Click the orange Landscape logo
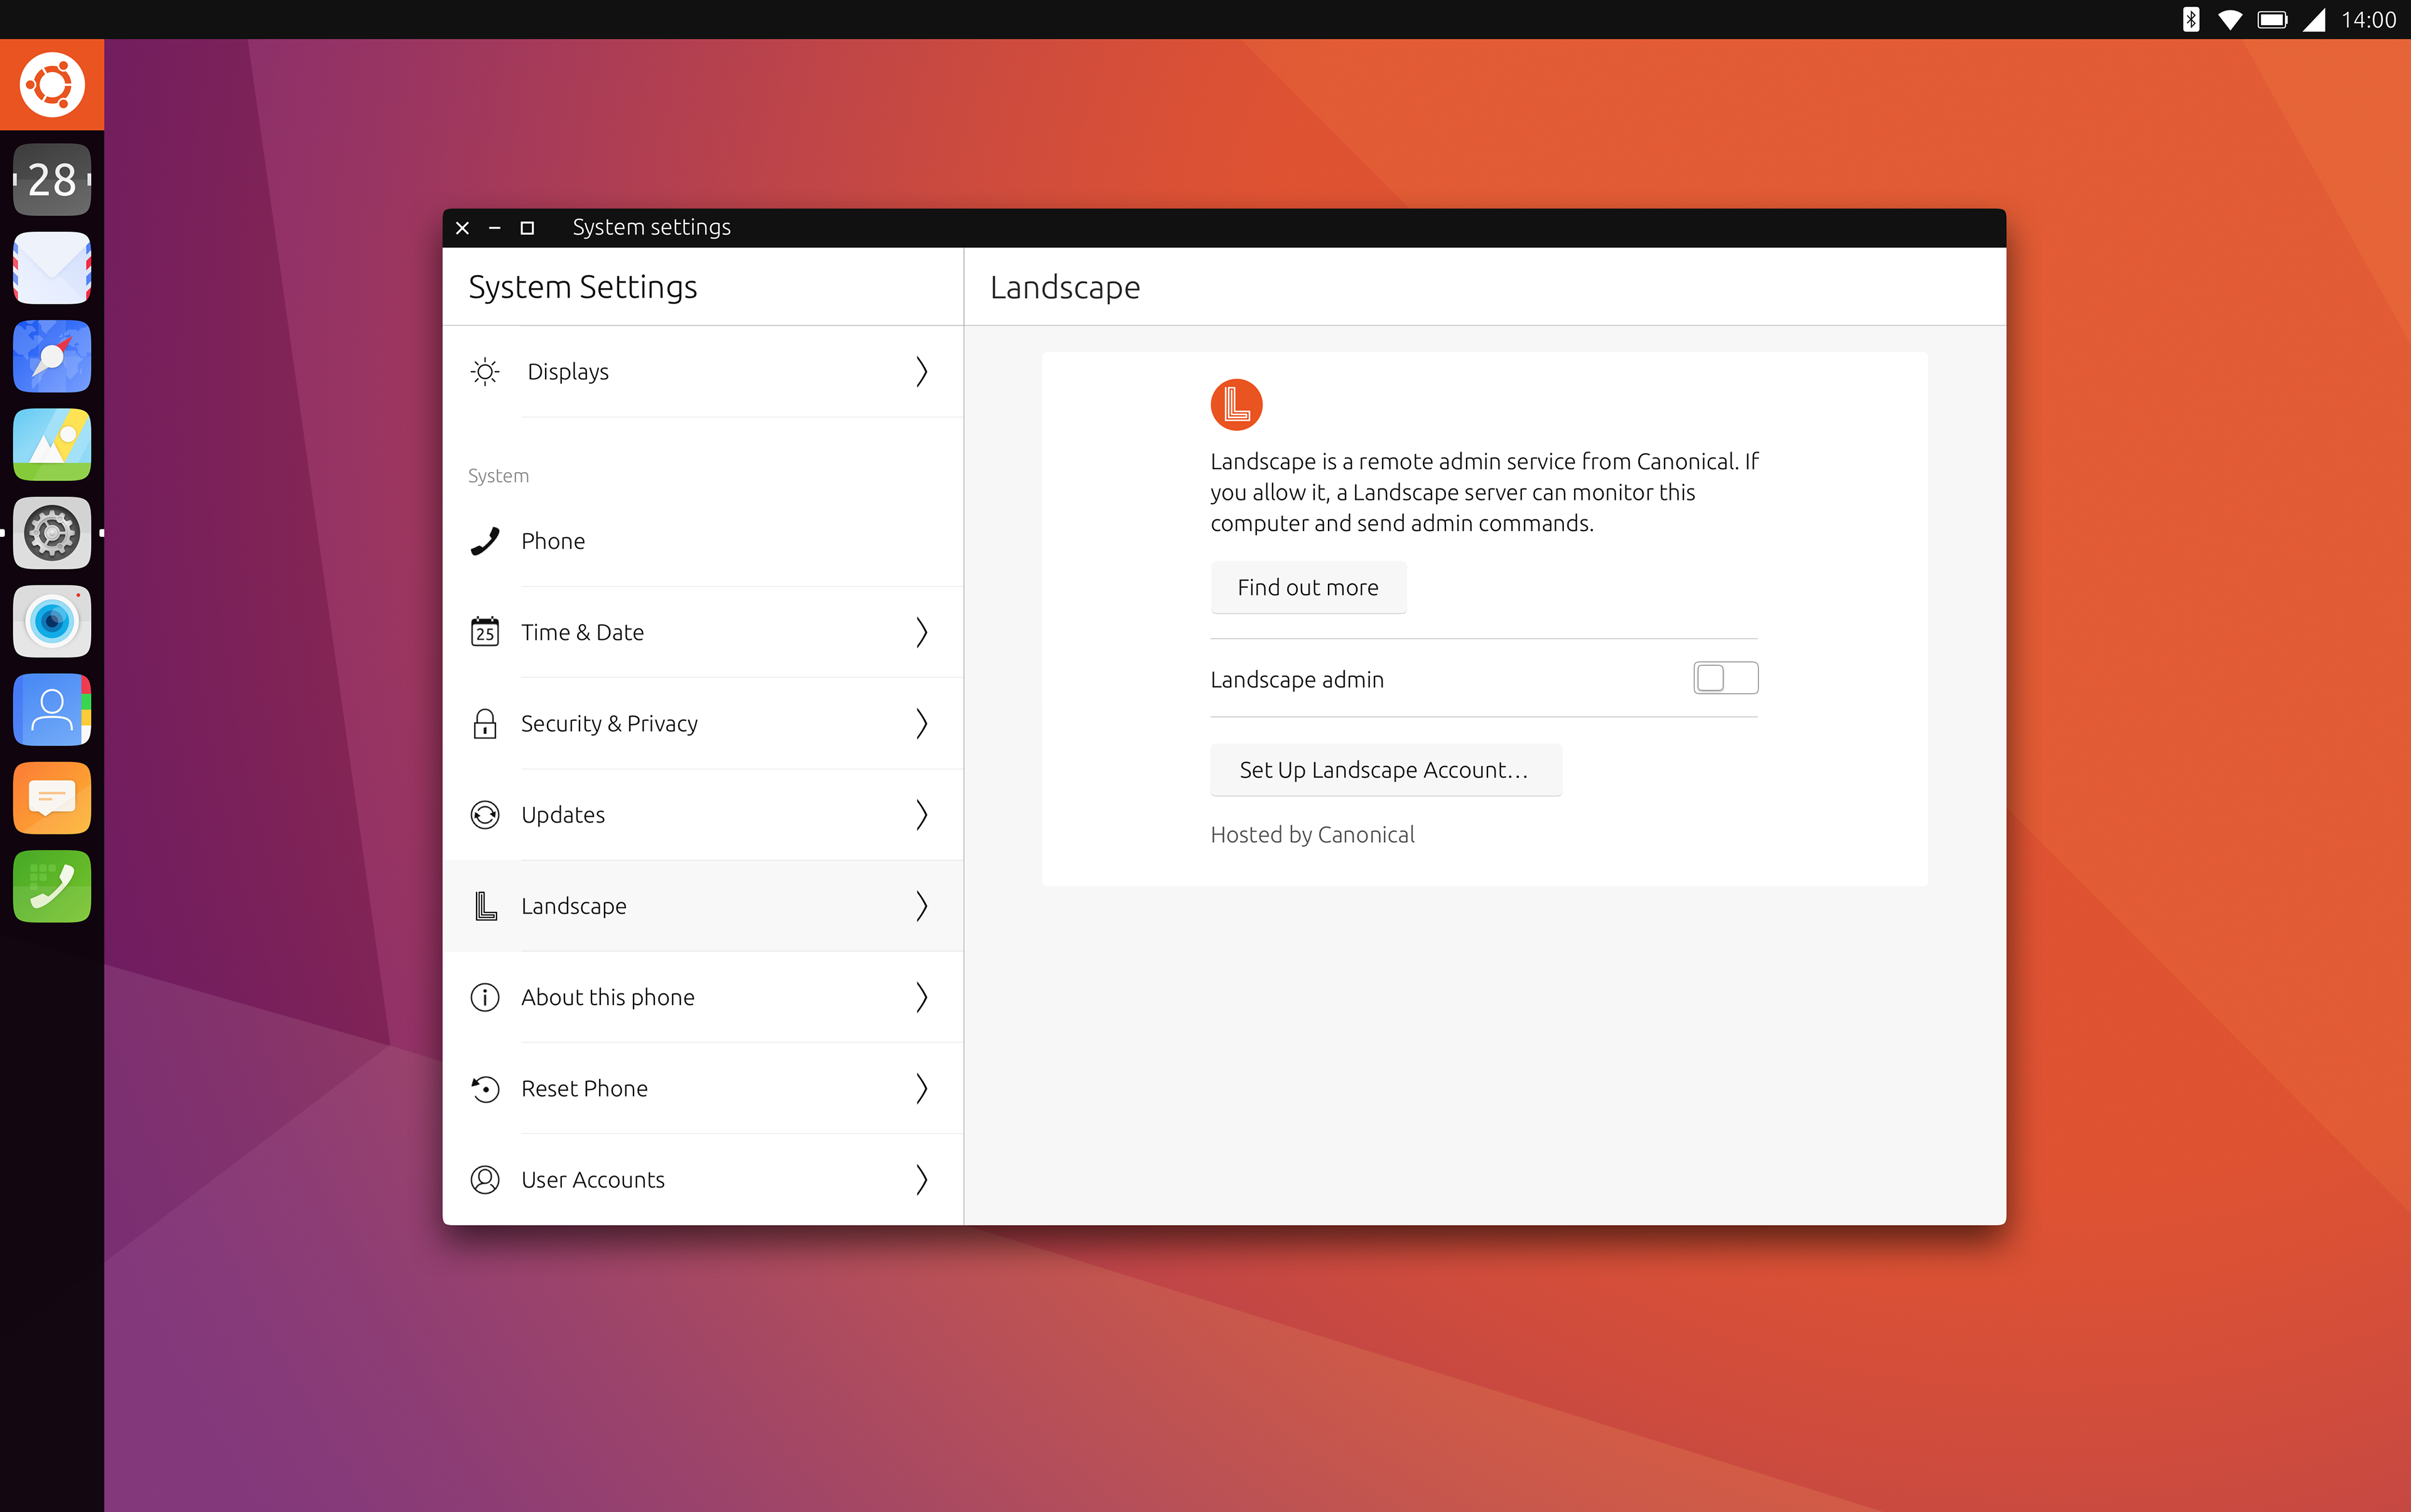 [1236, 405]
